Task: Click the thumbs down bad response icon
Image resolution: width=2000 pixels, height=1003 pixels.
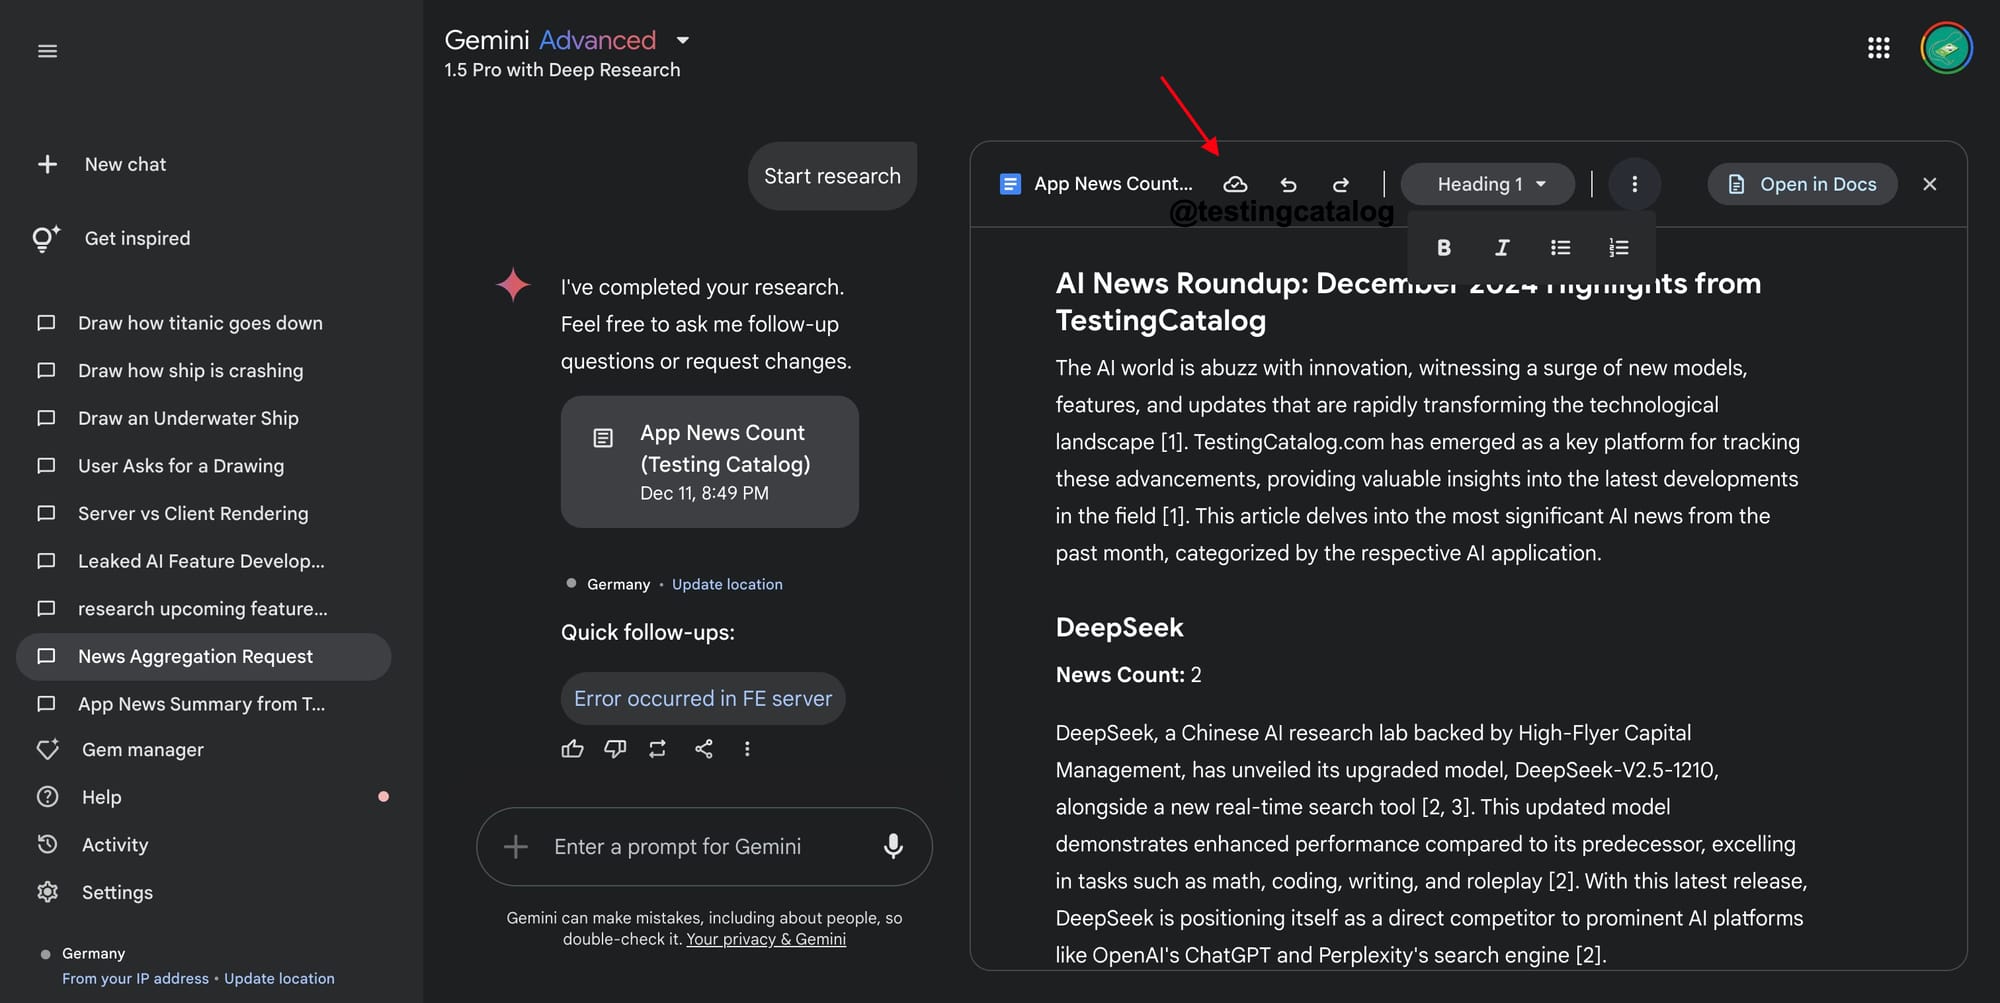Action: 615,749
